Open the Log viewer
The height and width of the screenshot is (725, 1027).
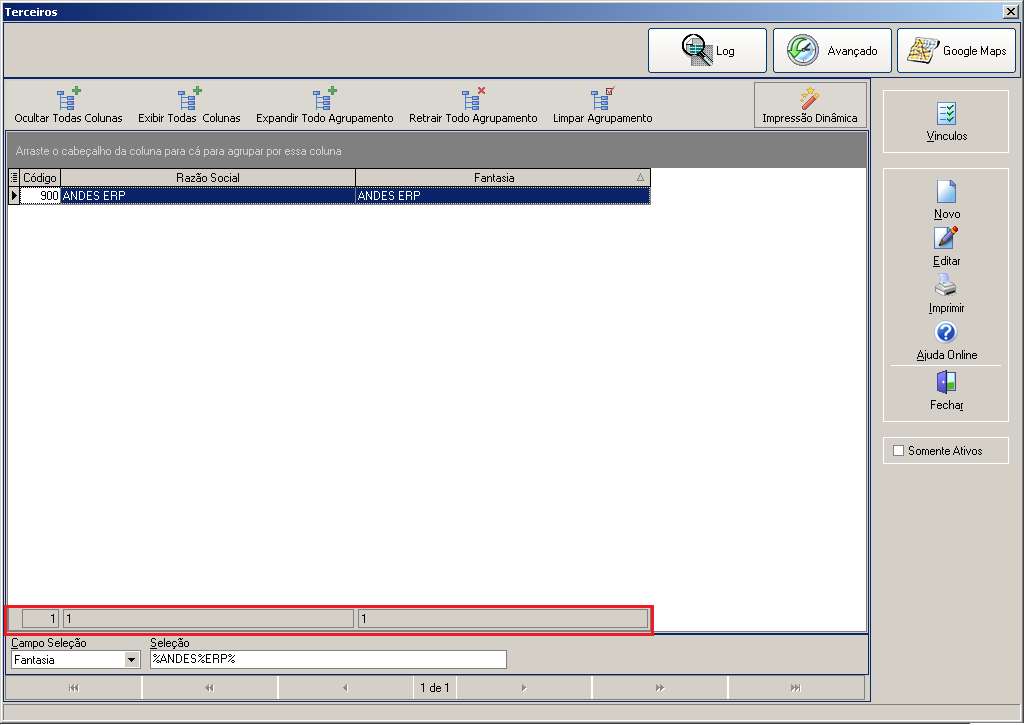pyautogui.click(x=707, y=50)
